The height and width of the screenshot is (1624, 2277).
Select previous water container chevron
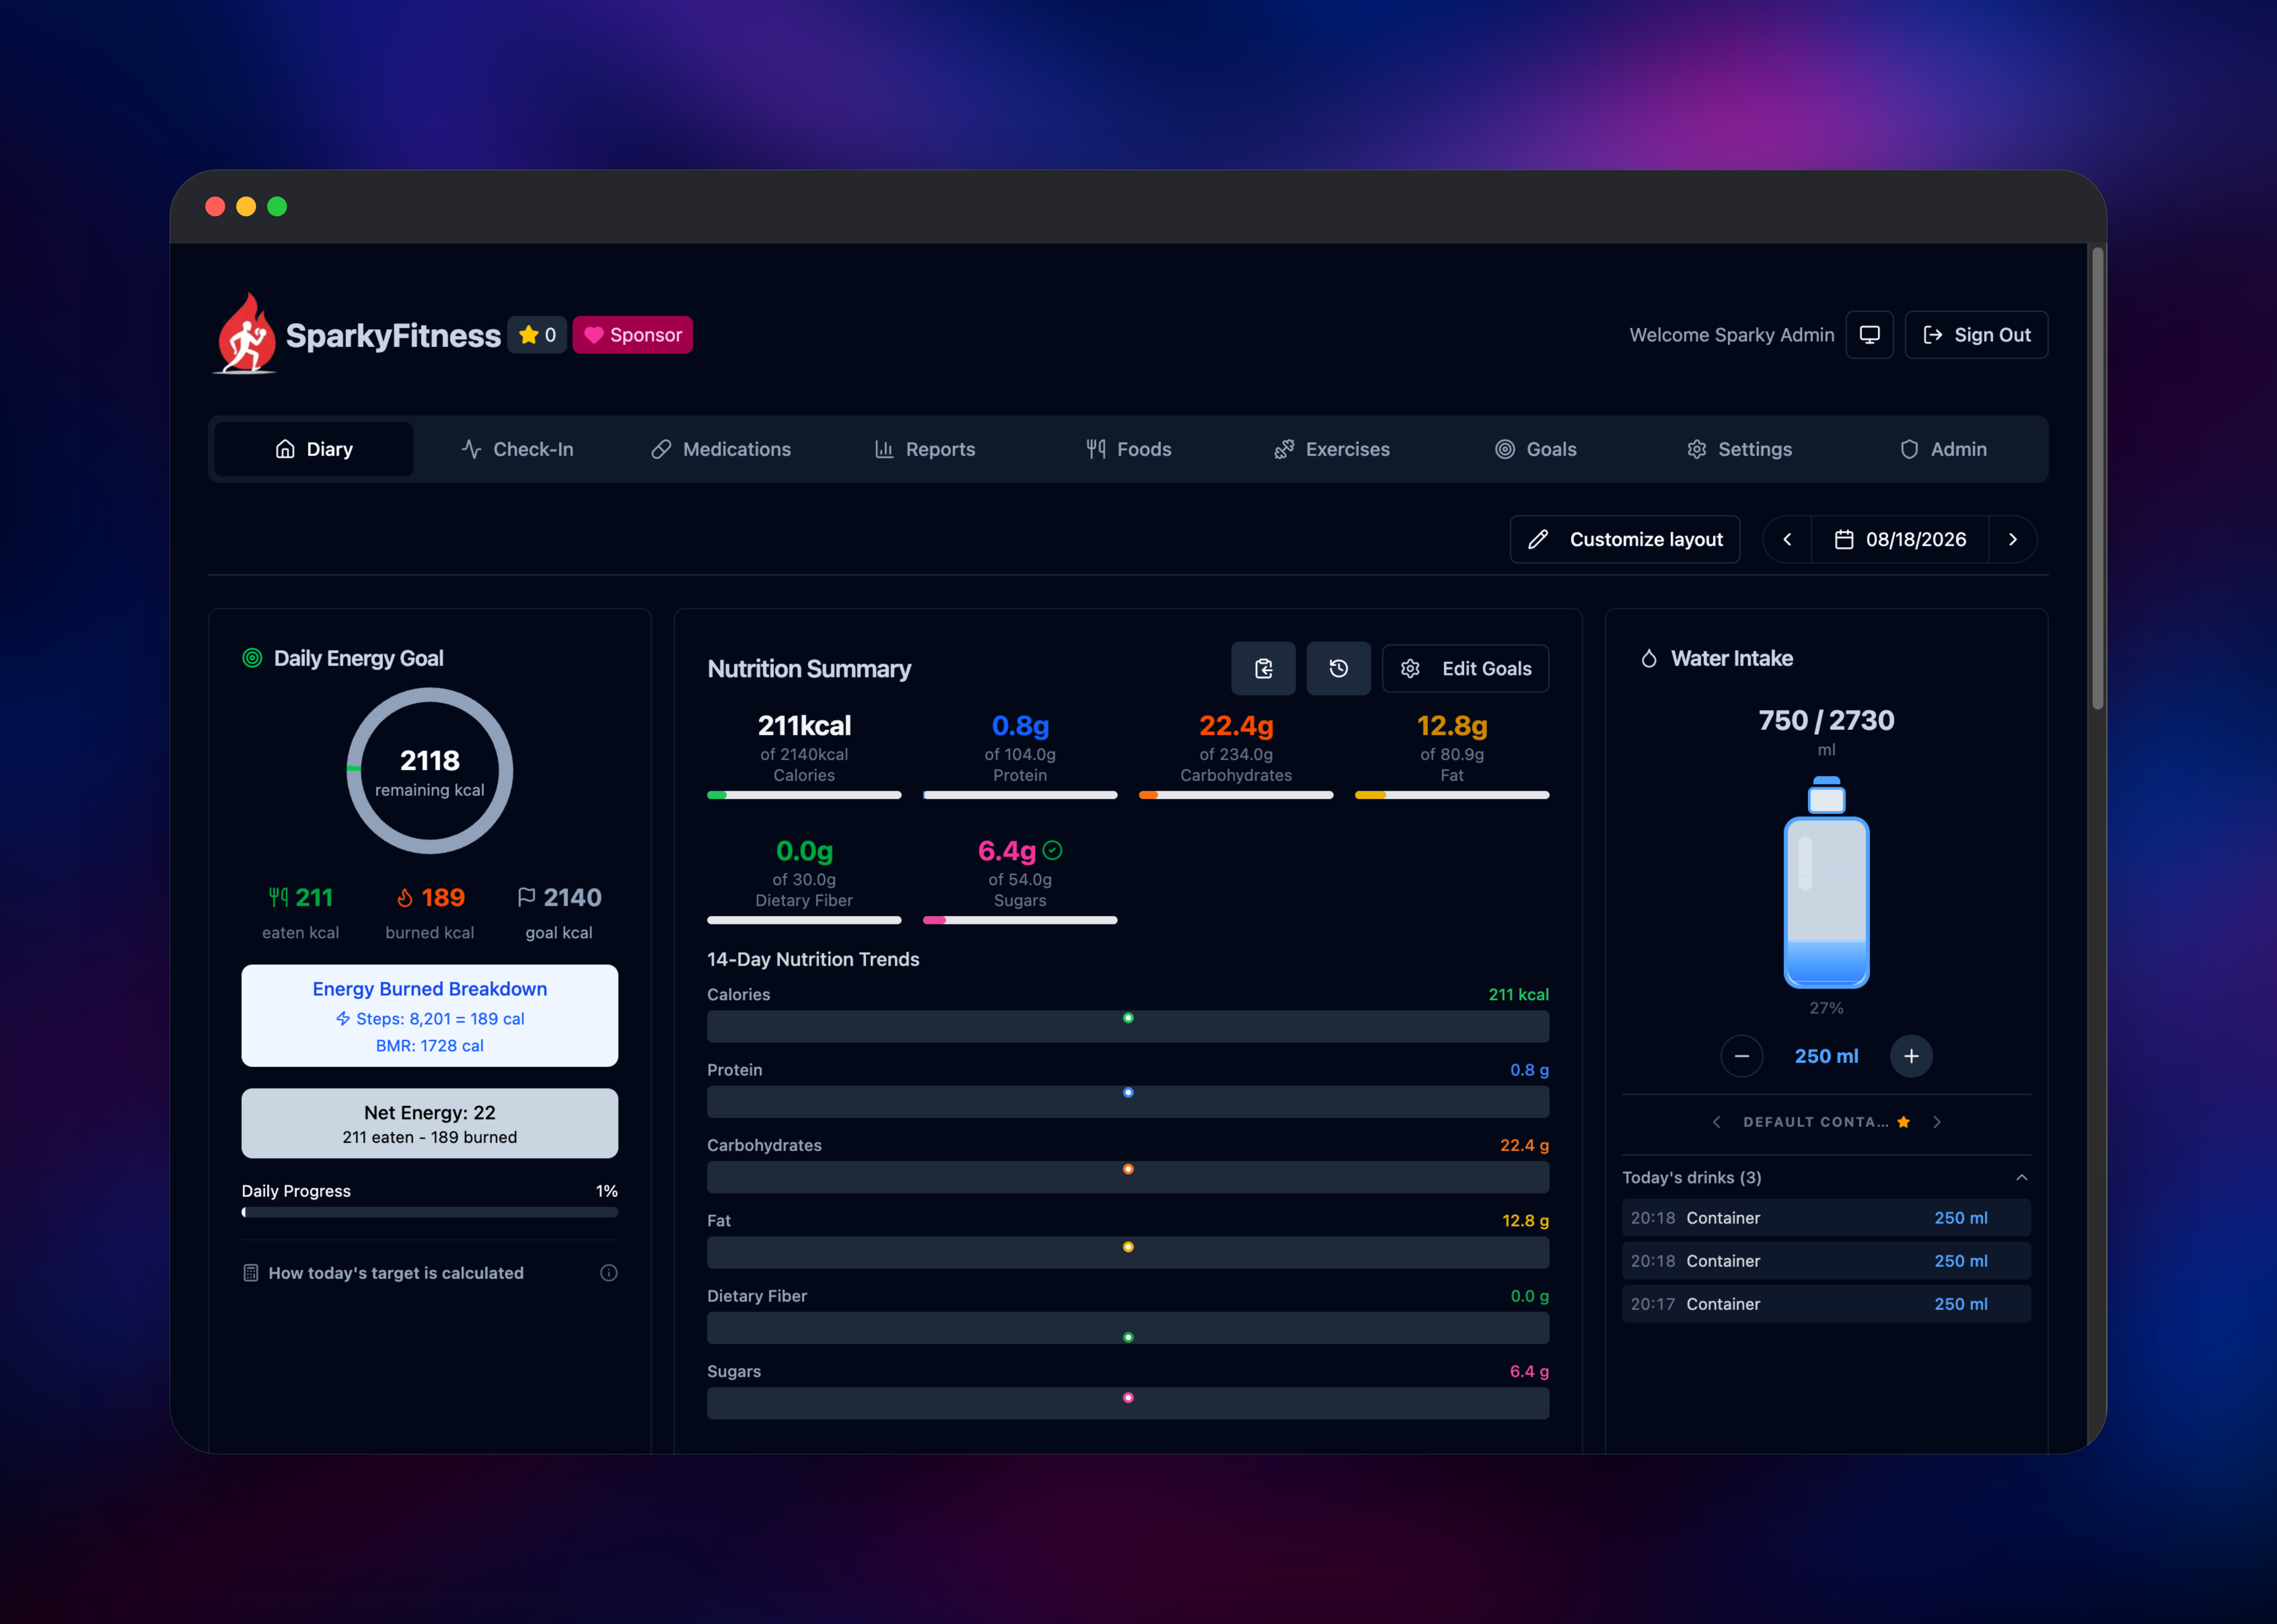[1717, 1122]
